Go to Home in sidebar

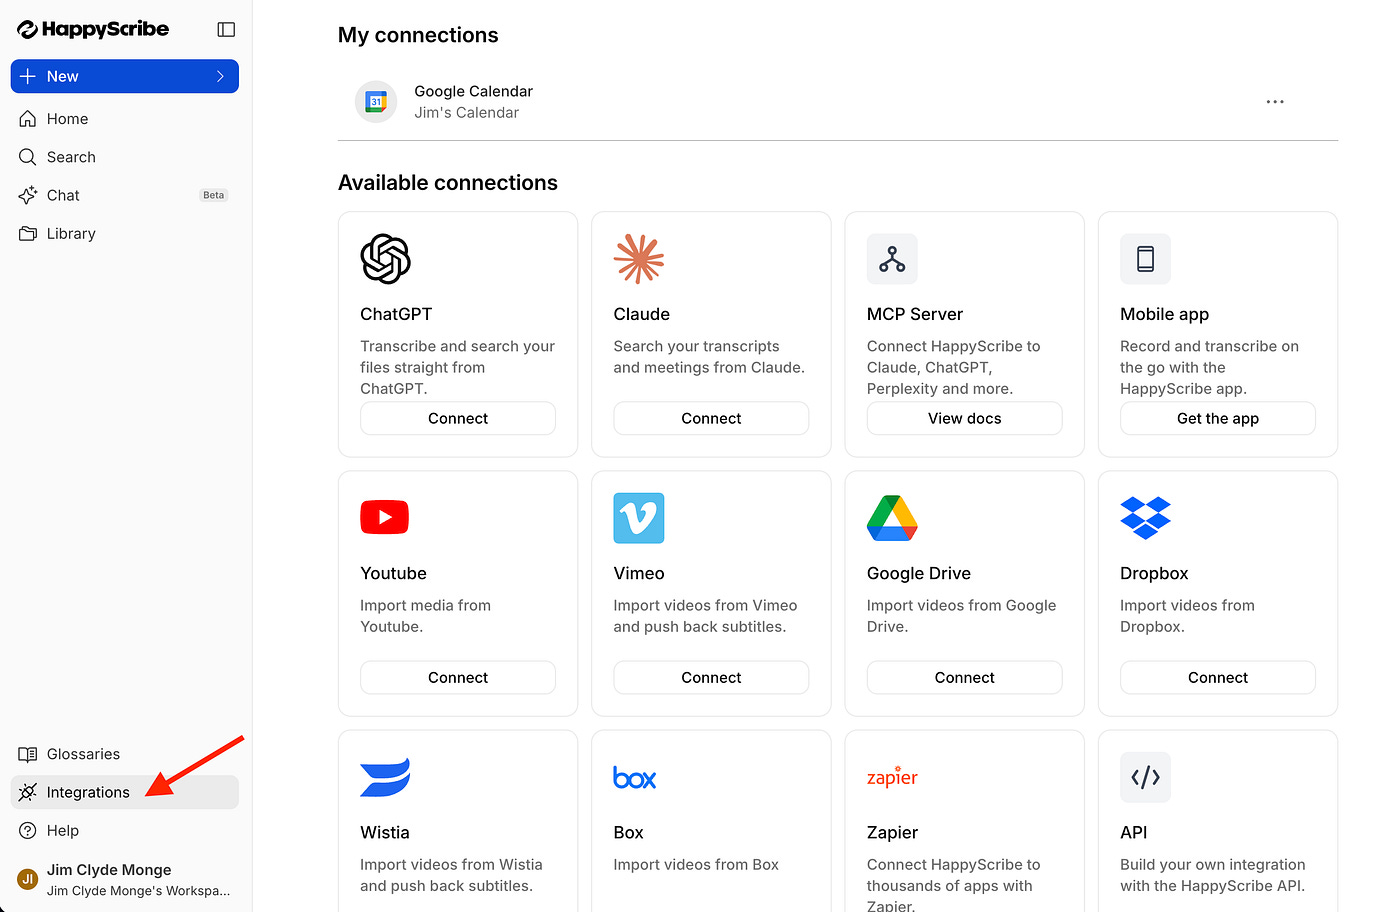(125, 119)
